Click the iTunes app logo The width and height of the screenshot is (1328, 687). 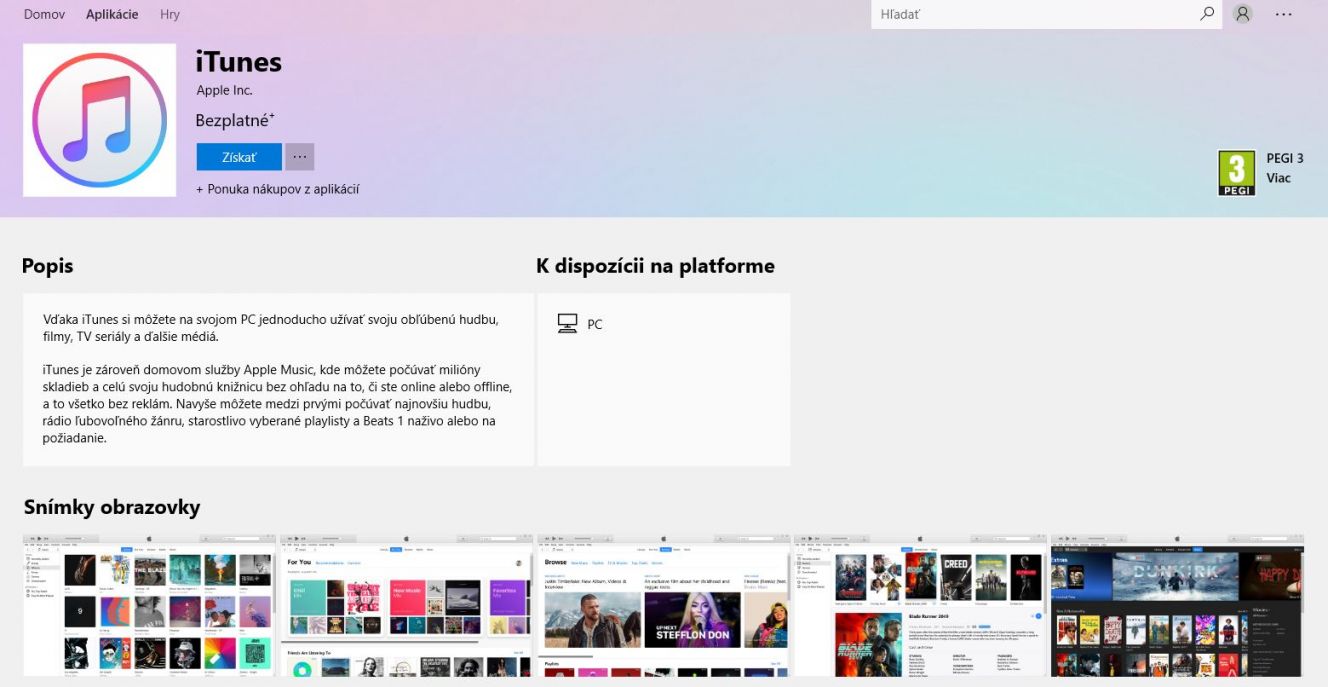pyautogui.click(x=99, y=120)
